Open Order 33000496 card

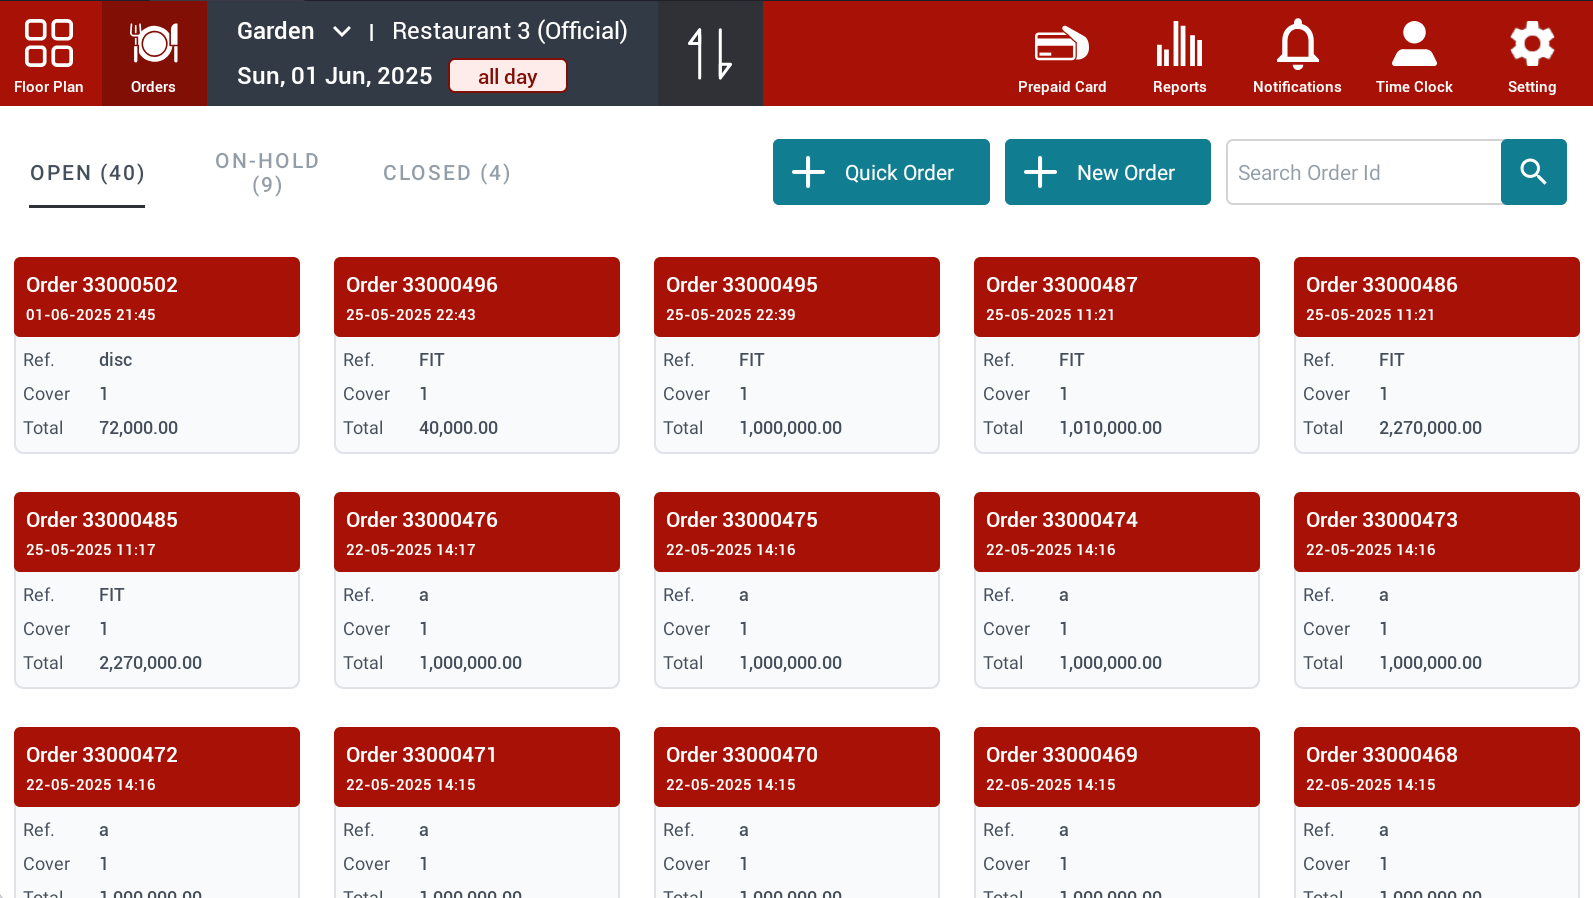(x=477, y=355)
